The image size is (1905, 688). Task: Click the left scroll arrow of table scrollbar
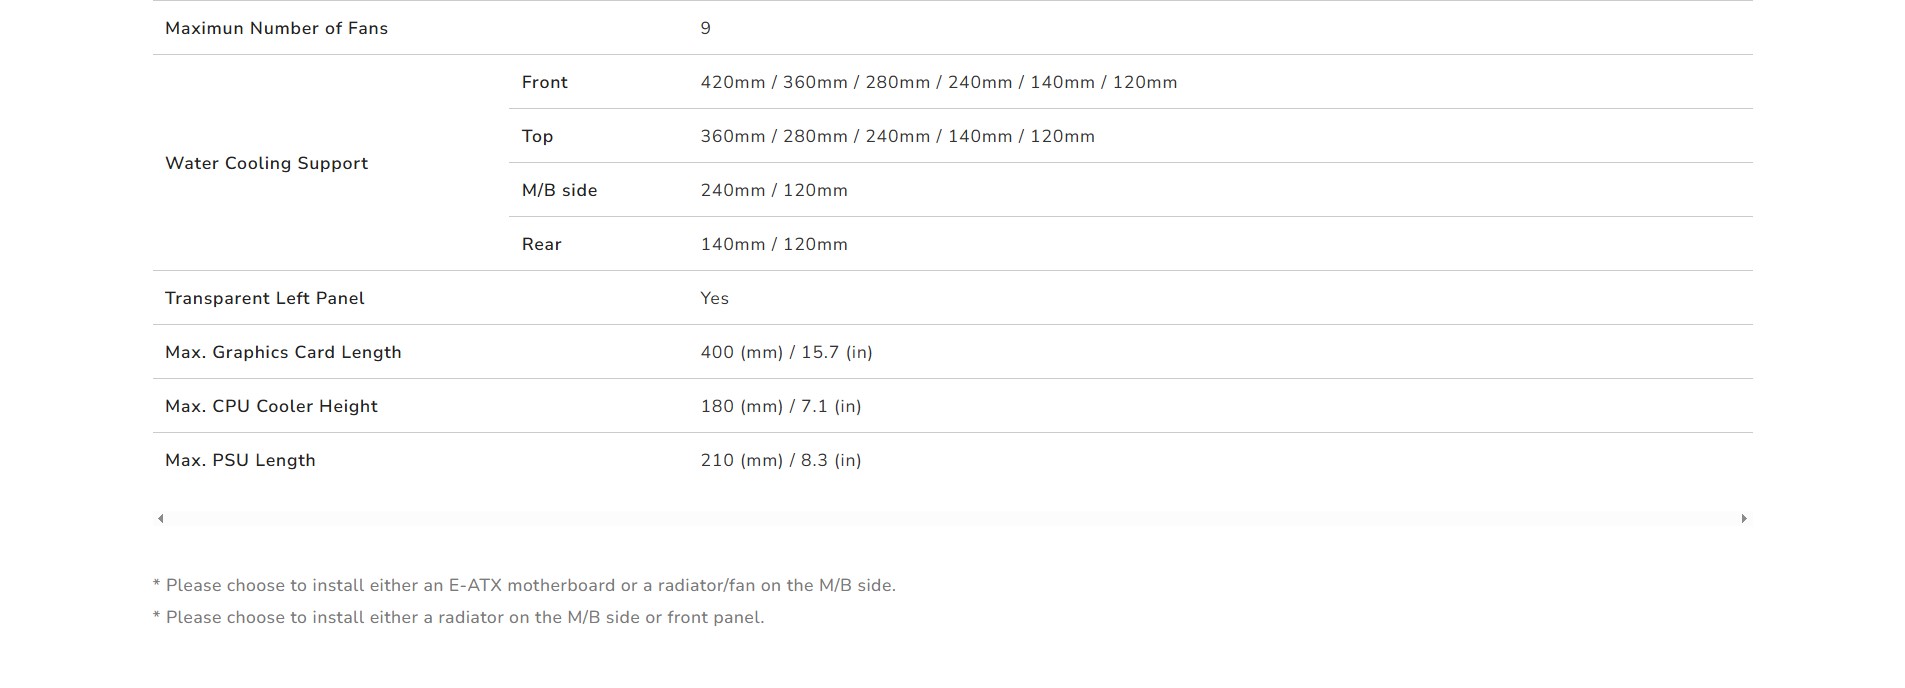pos(161,518)
